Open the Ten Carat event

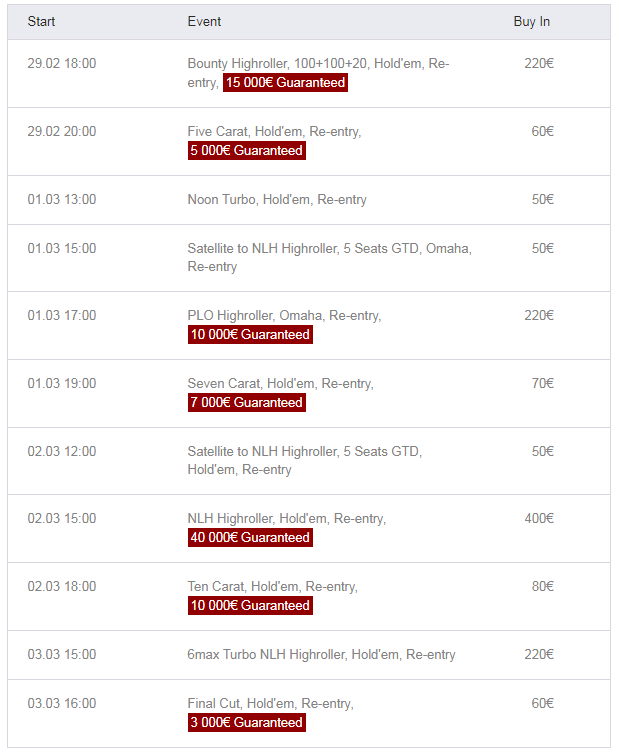tap(272, 587)
